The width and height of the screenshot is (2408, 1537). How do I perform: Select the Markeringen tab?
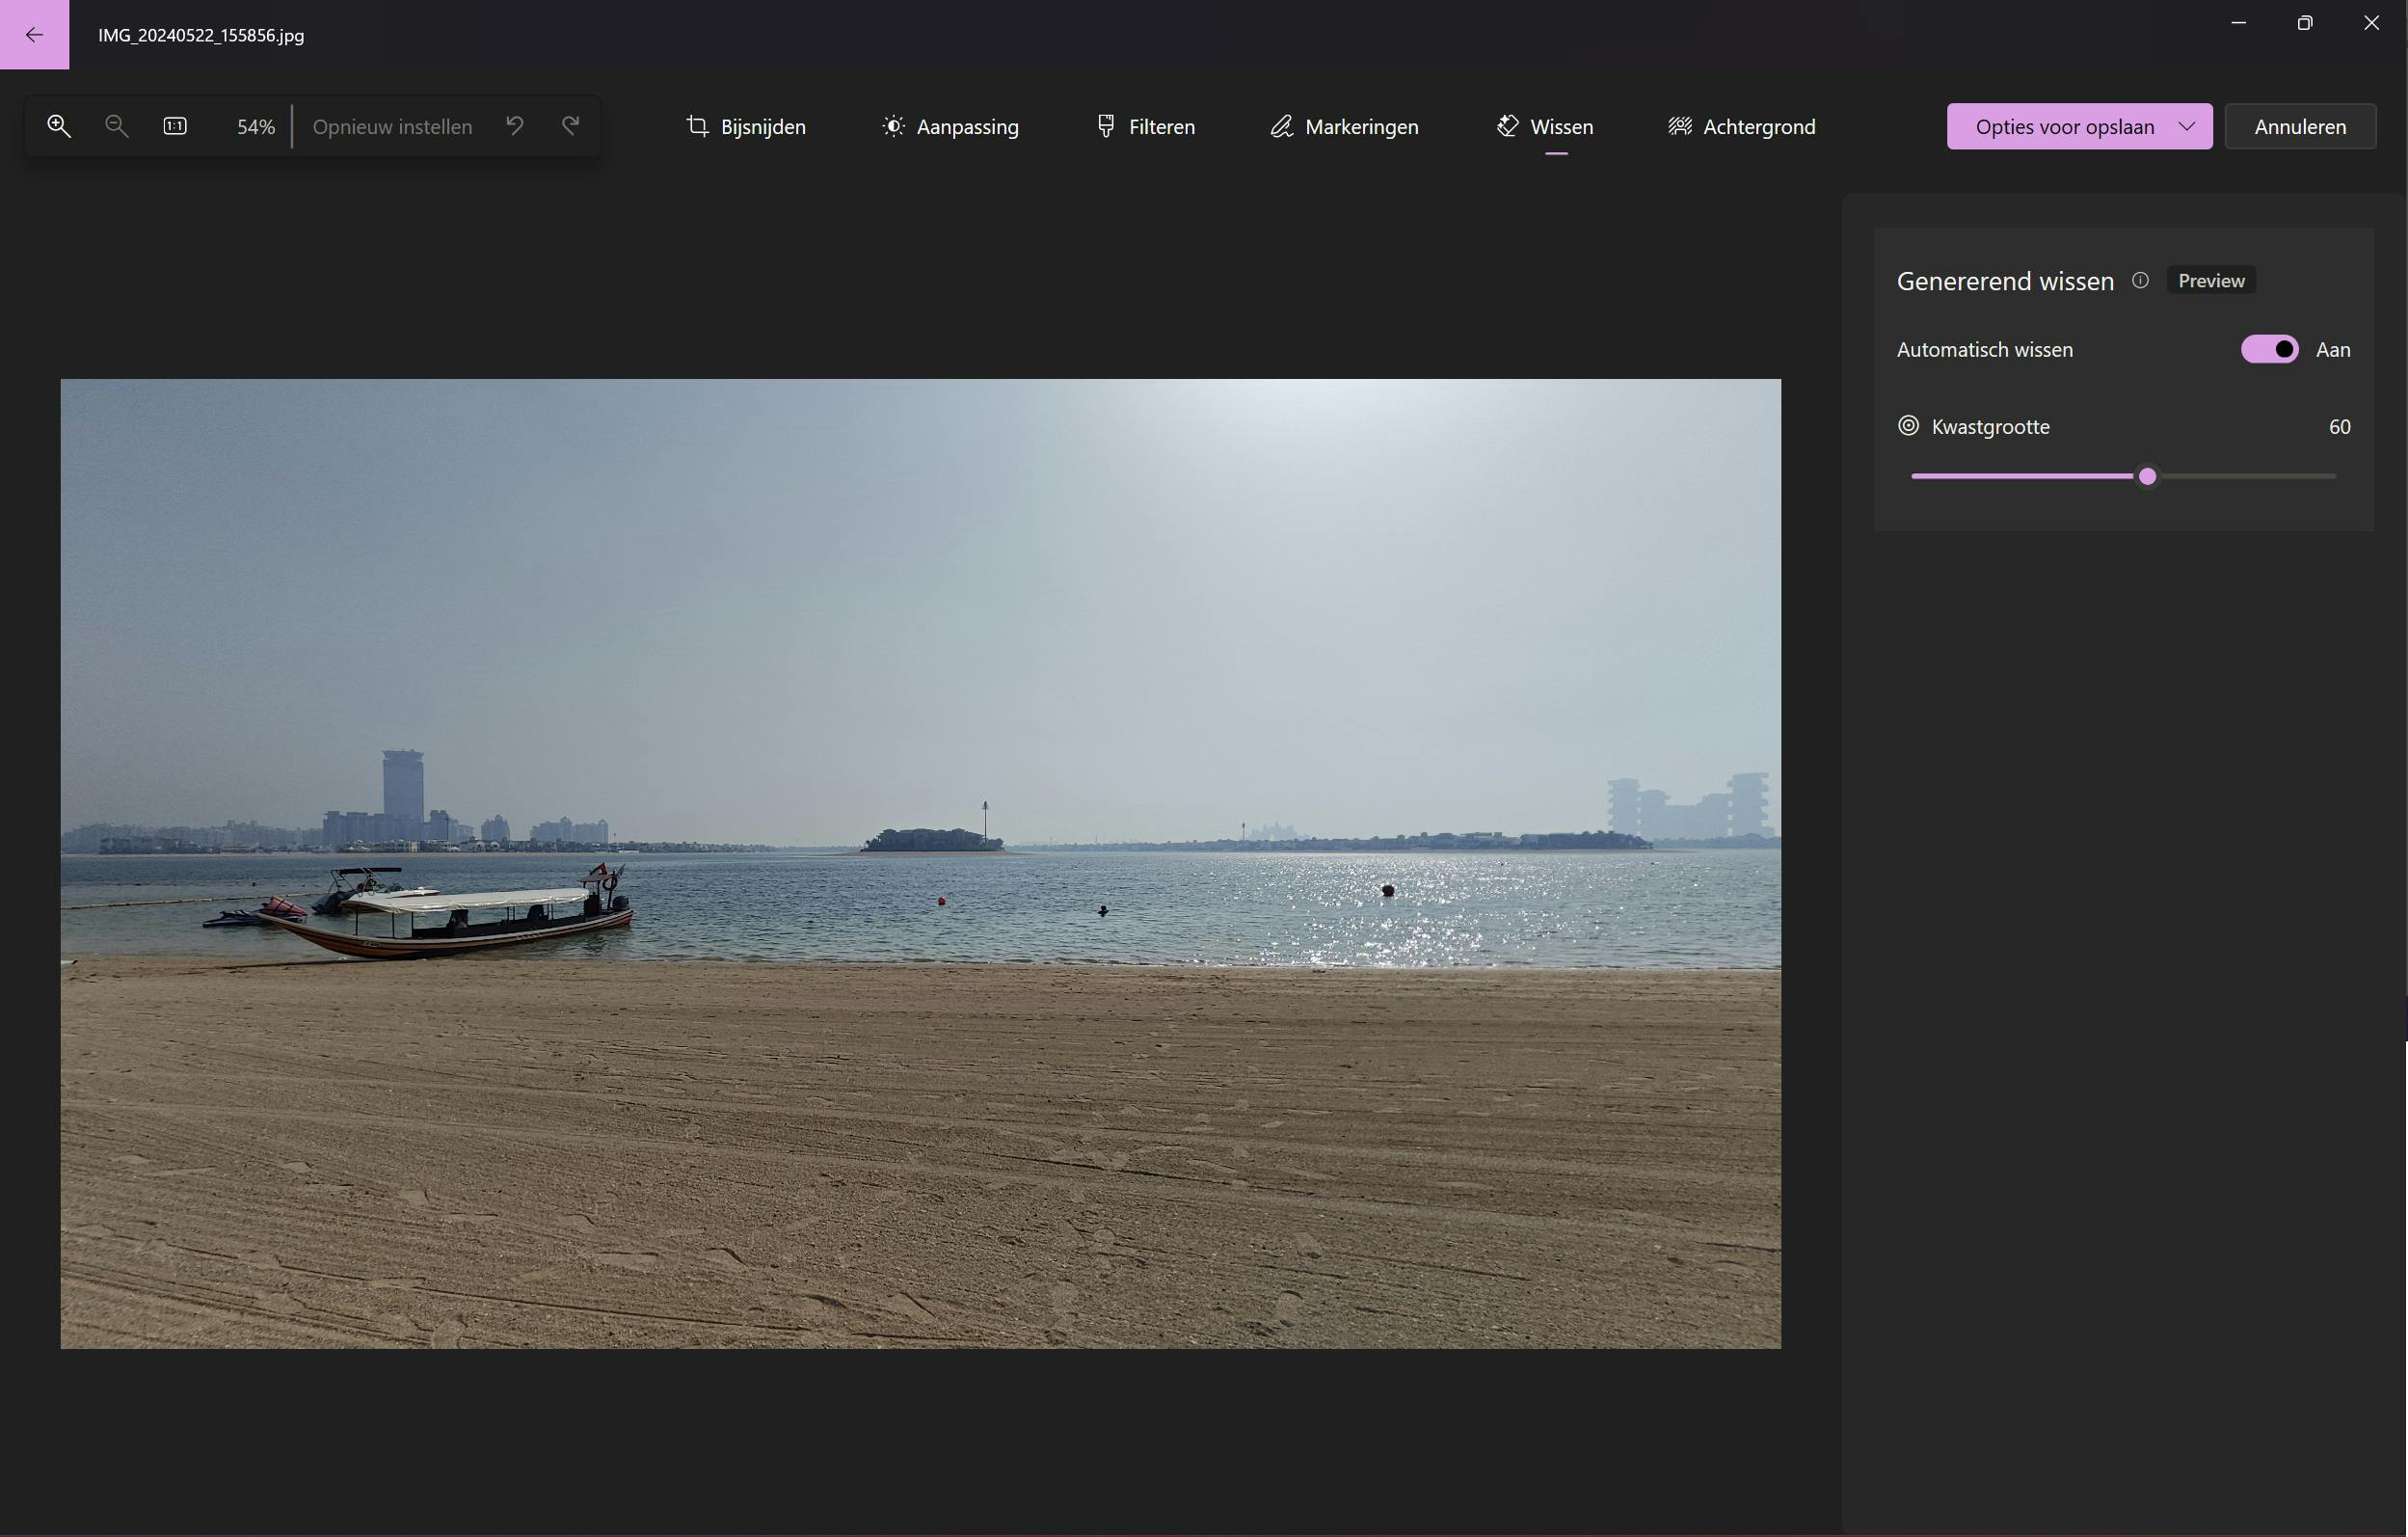pyautogui.click(x=1344, y=127)
